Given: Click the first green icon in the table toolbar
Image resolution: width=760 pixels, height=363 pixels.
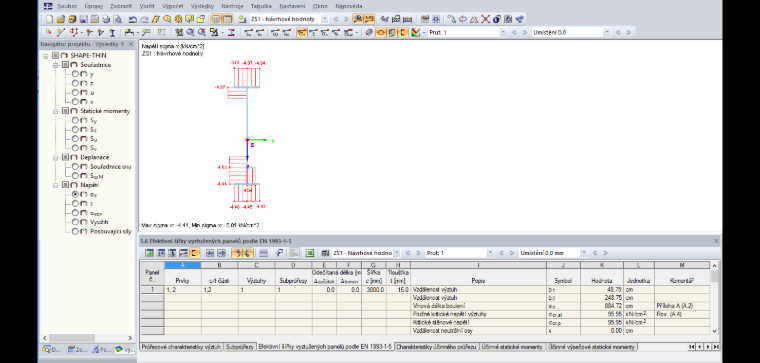Looking at the screenshot, I should pos(149,253).
